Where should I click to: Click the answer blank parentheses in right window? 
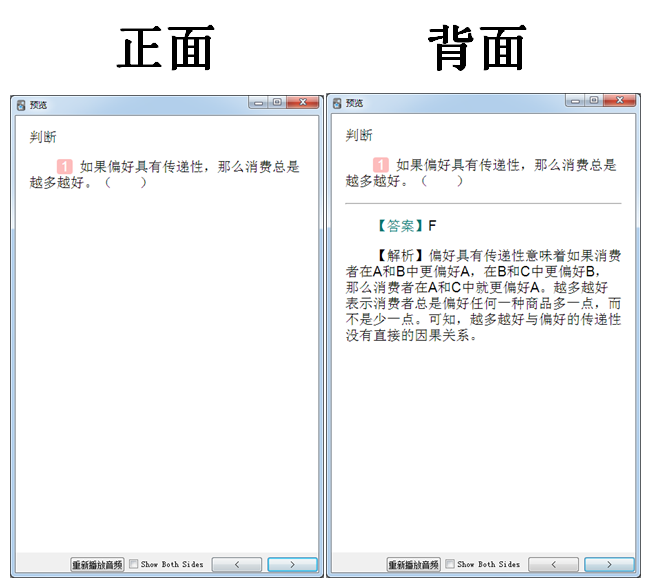click(442, 181)
